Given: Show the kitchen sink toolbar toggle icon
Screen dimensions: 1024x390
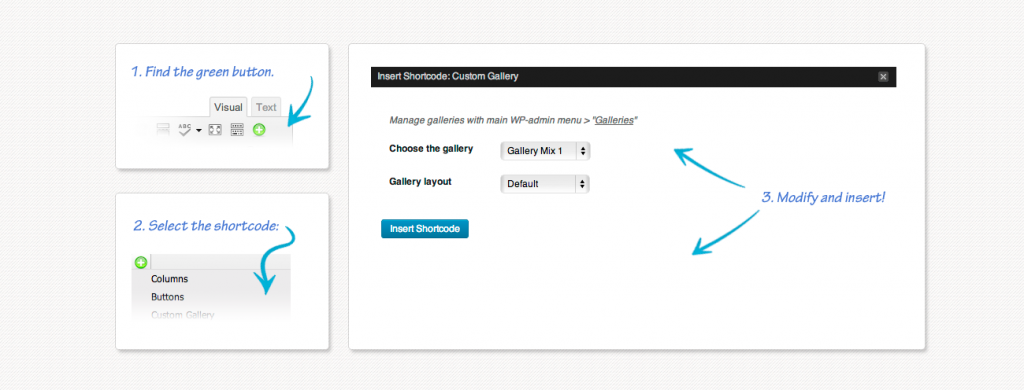Looking at the screenshot, I should click(237, 130).
